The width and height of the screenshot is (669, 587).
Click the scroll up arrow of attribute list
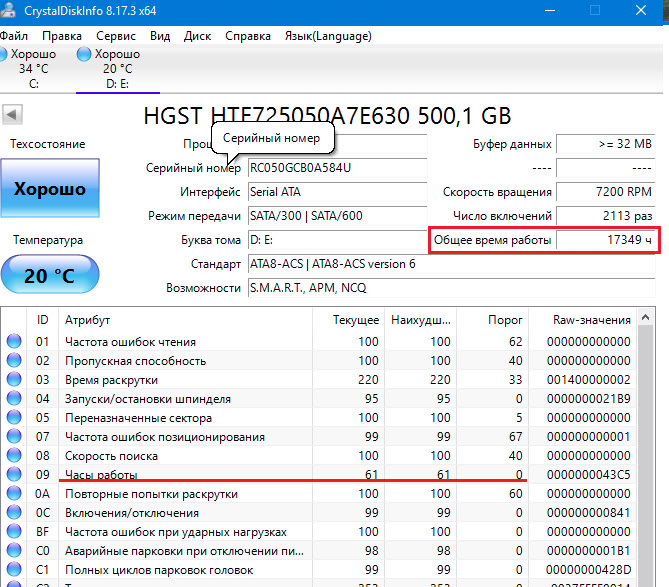click(x=646, y=317)
